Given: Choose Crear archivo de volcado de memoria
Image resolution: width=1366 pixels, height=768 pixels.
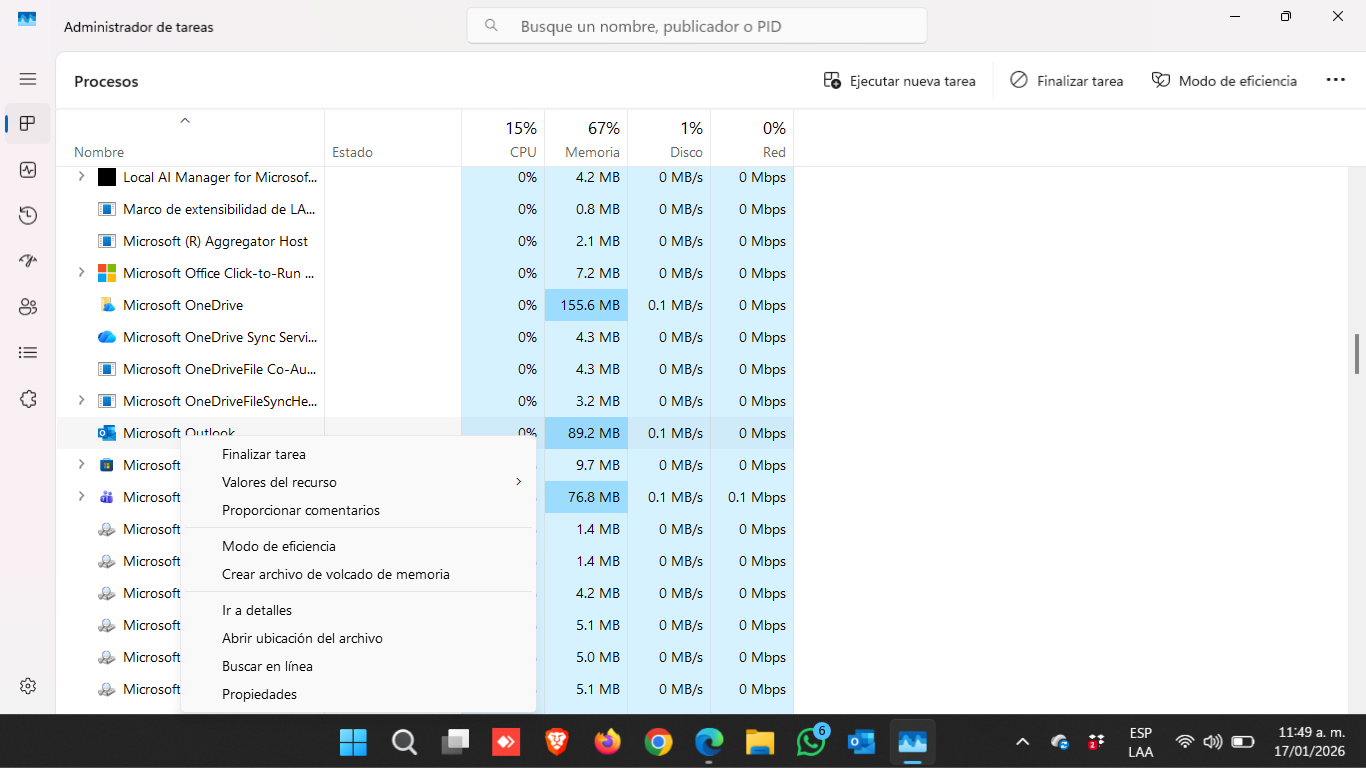Looking at the screenshot, I should click(336, 574).
